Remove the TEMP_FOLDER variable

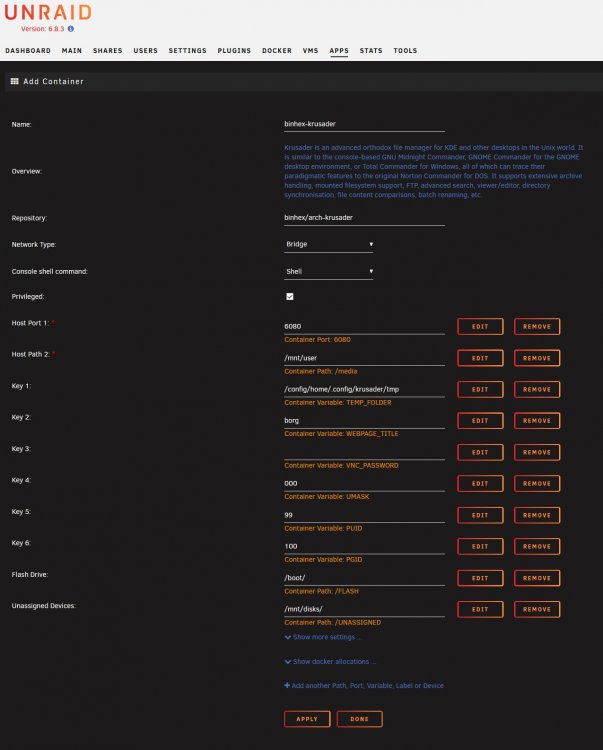[537, 389]
